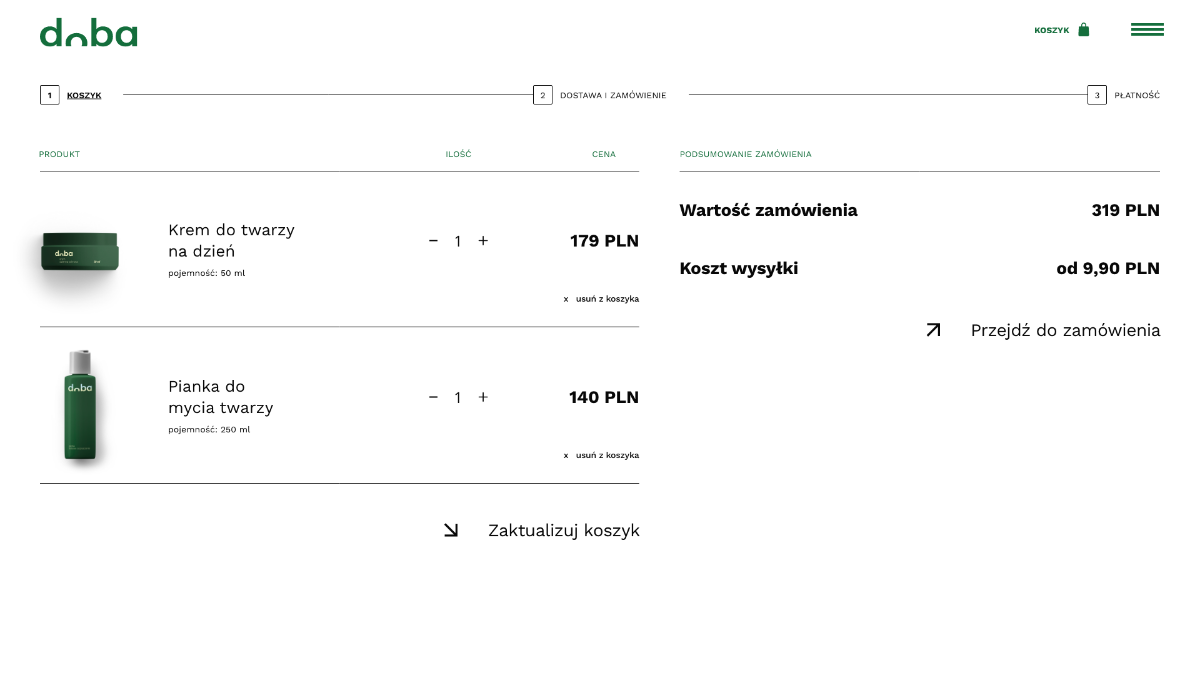The width and height of the screenshot is (1200, 674).
Task: Click the arrow icon beside Przejdź do zamówienia
Action: tap(933, 330)
